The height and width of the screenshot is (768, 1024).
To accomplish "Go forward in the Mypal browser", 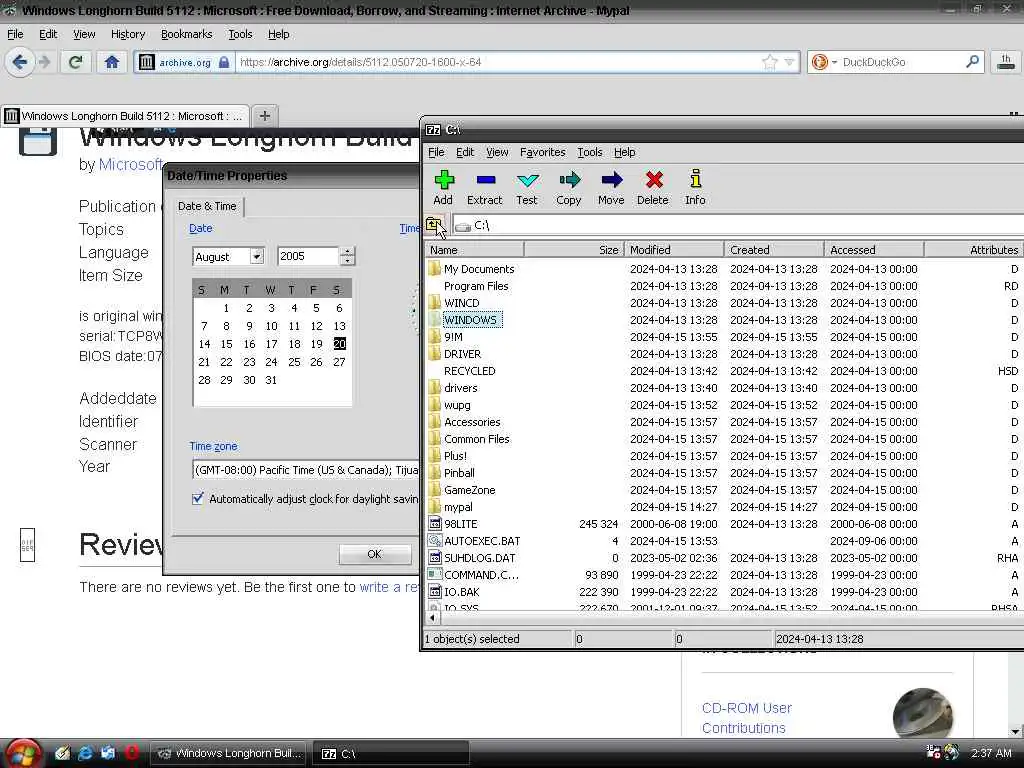I will [x=44, y=63].
